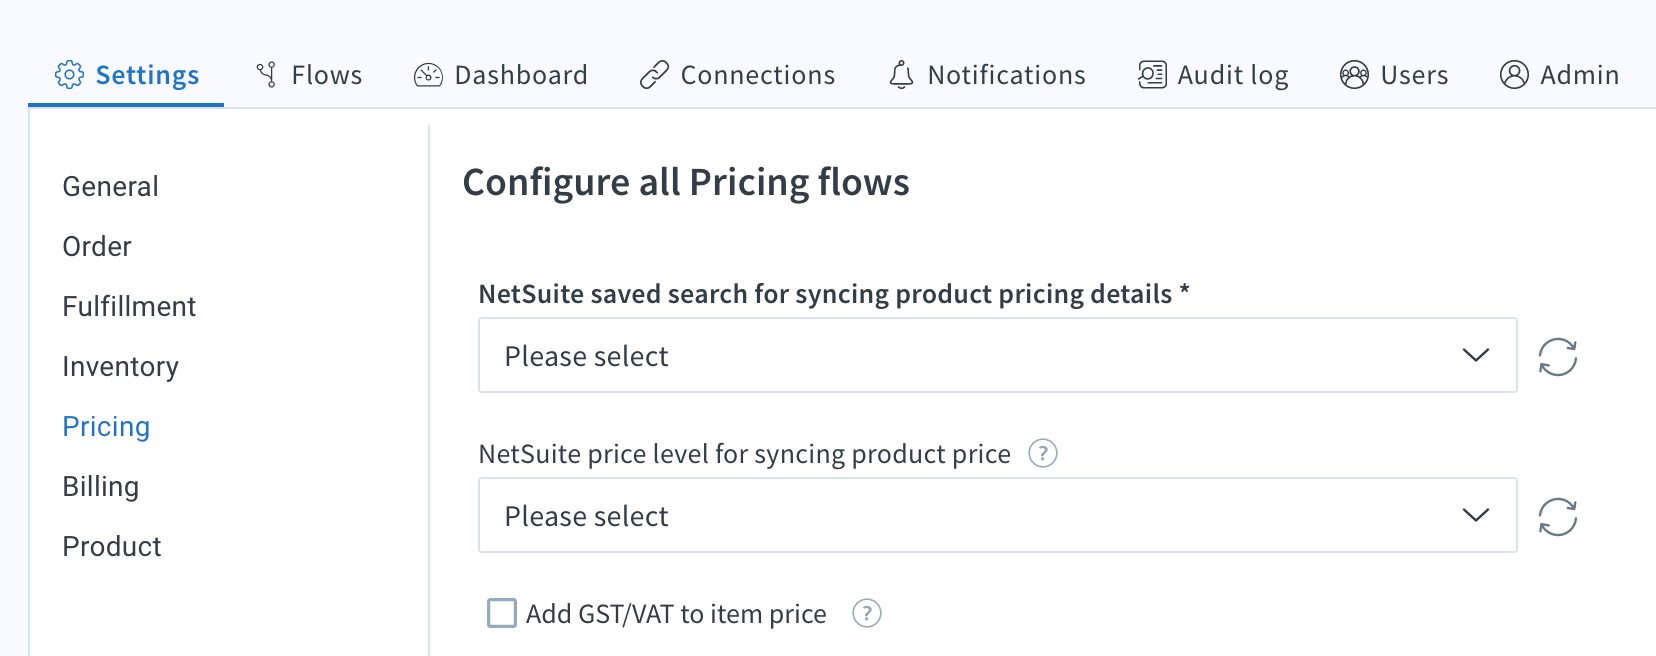
Task: Open the price level dropdown
Action: pyautogui.click(x=997, y=515)
